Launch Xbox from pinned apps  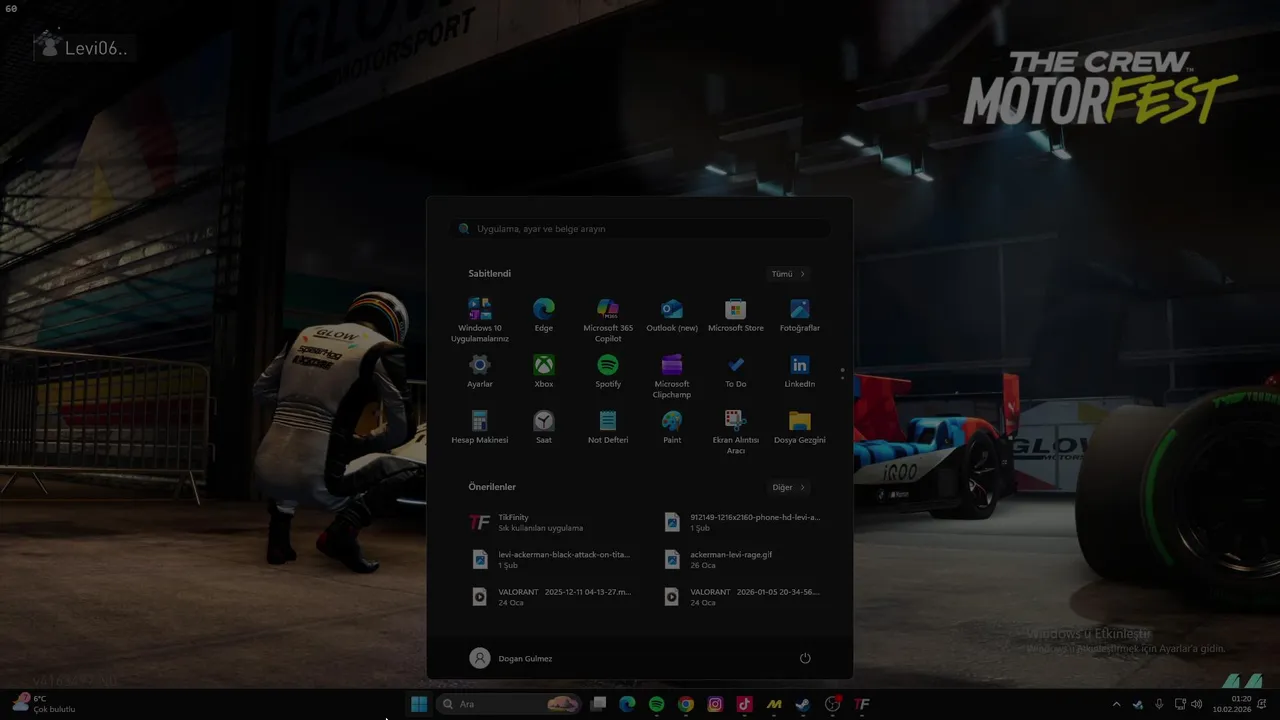[544, 371]
